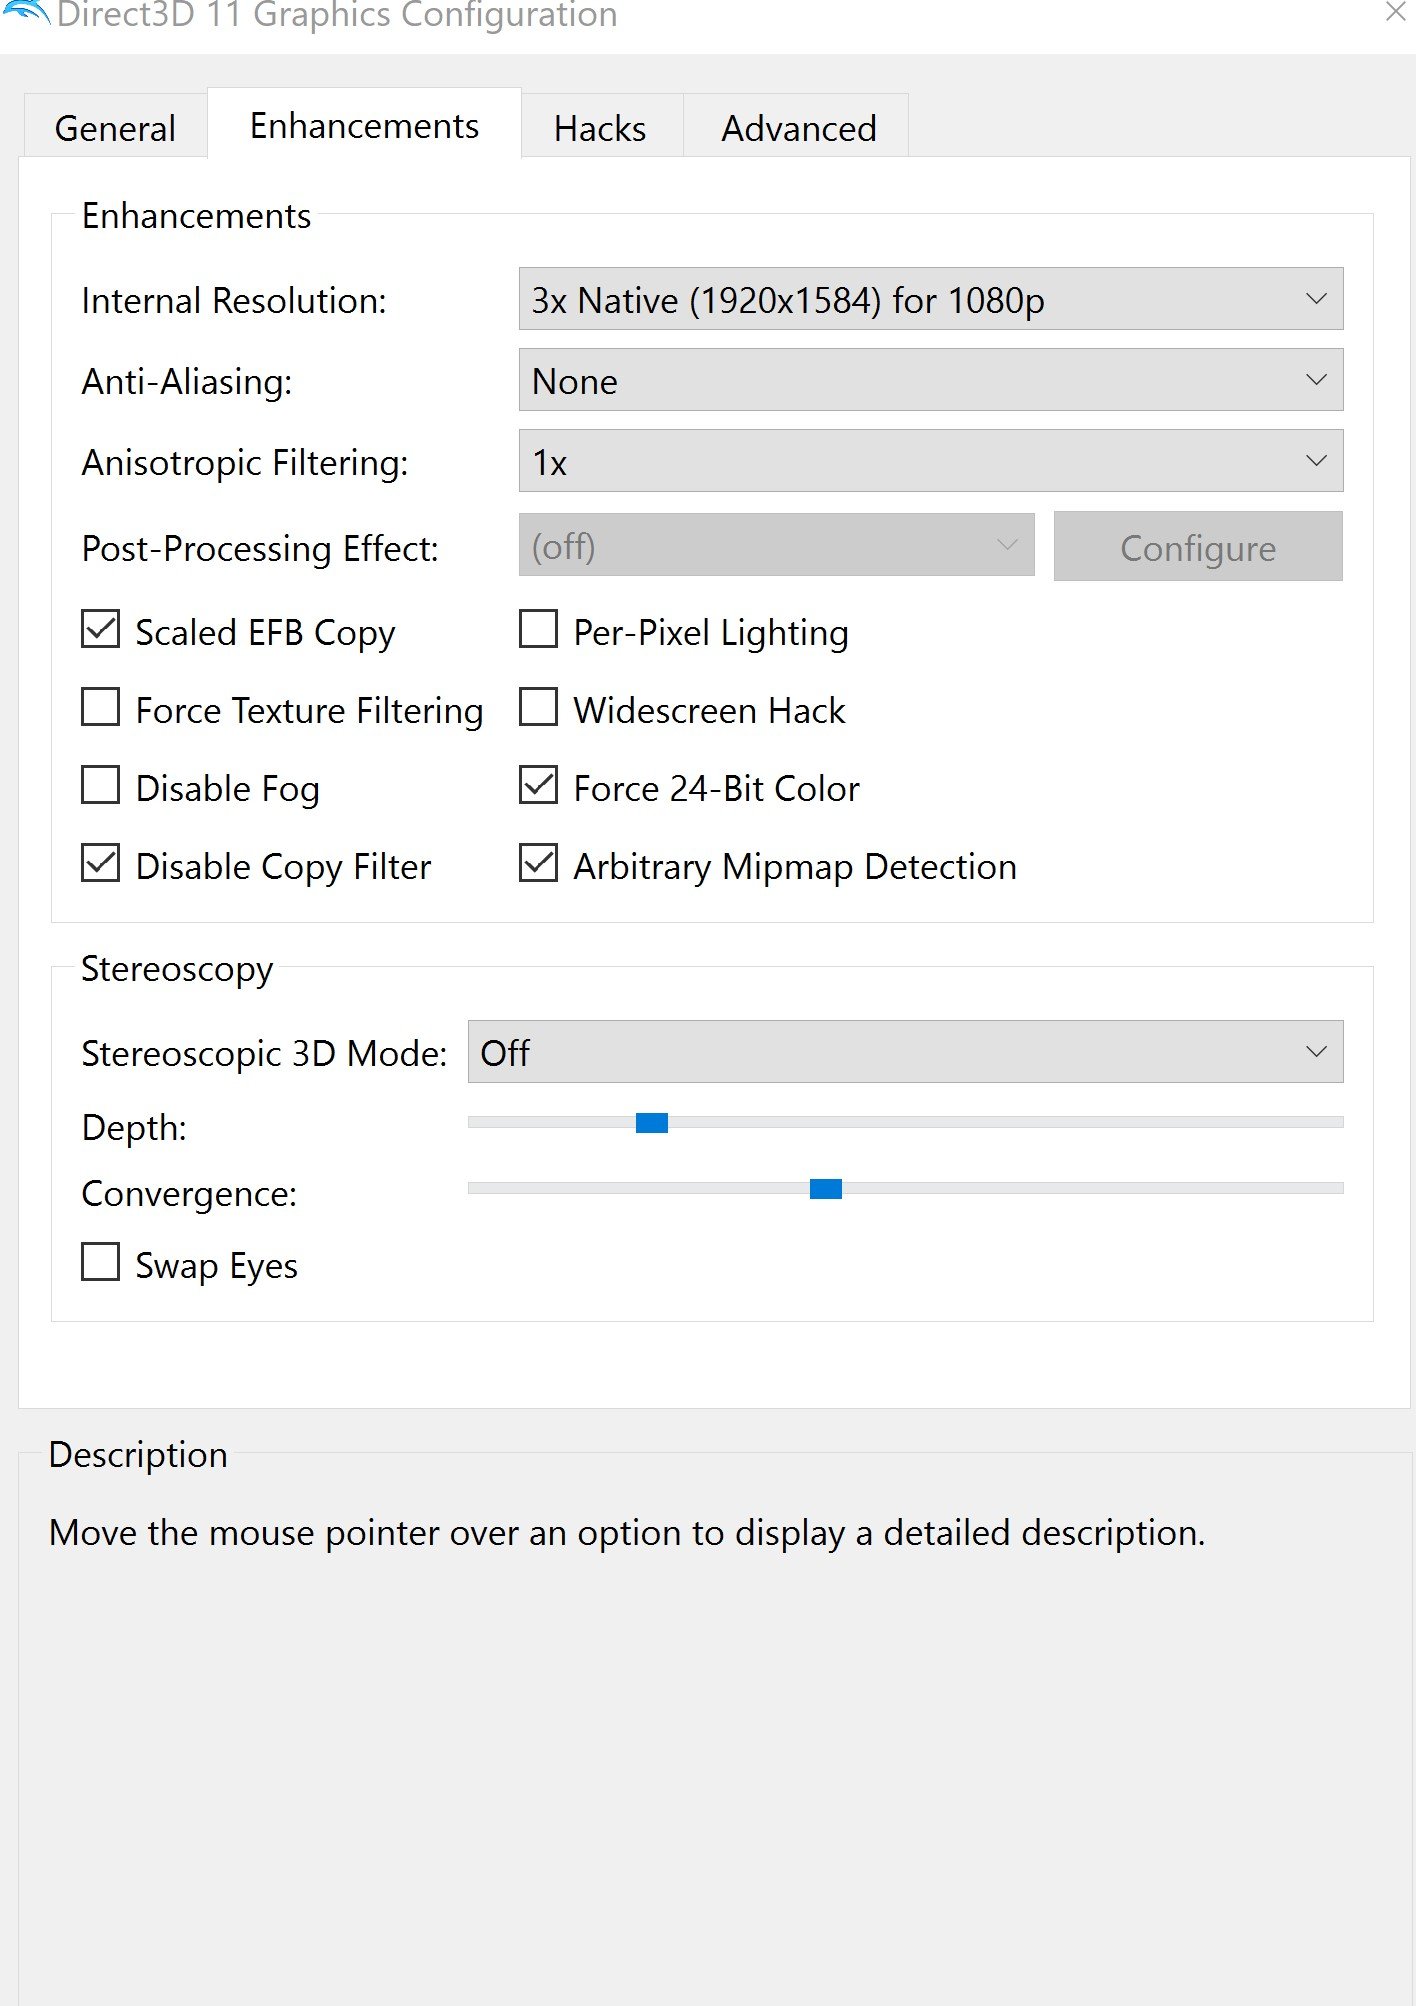The width and height of the screenshot is (1416, 2006).
Task: Switch to the General tab
Action: pyautogui.click(x=115, y=128)
